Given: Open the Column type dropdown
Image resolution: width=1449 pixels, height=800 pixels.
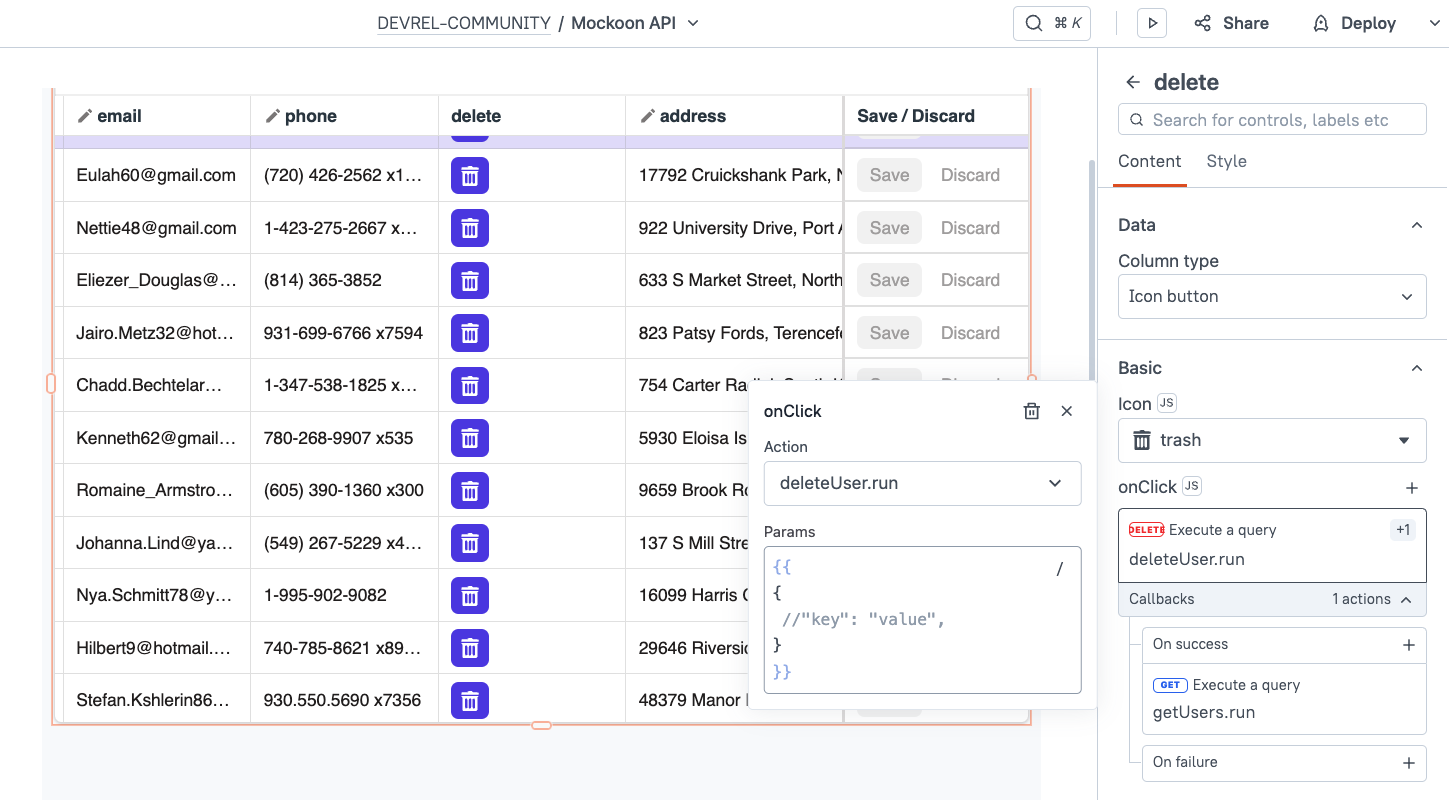Looking at the screenshot, I should coord(1272,296).
